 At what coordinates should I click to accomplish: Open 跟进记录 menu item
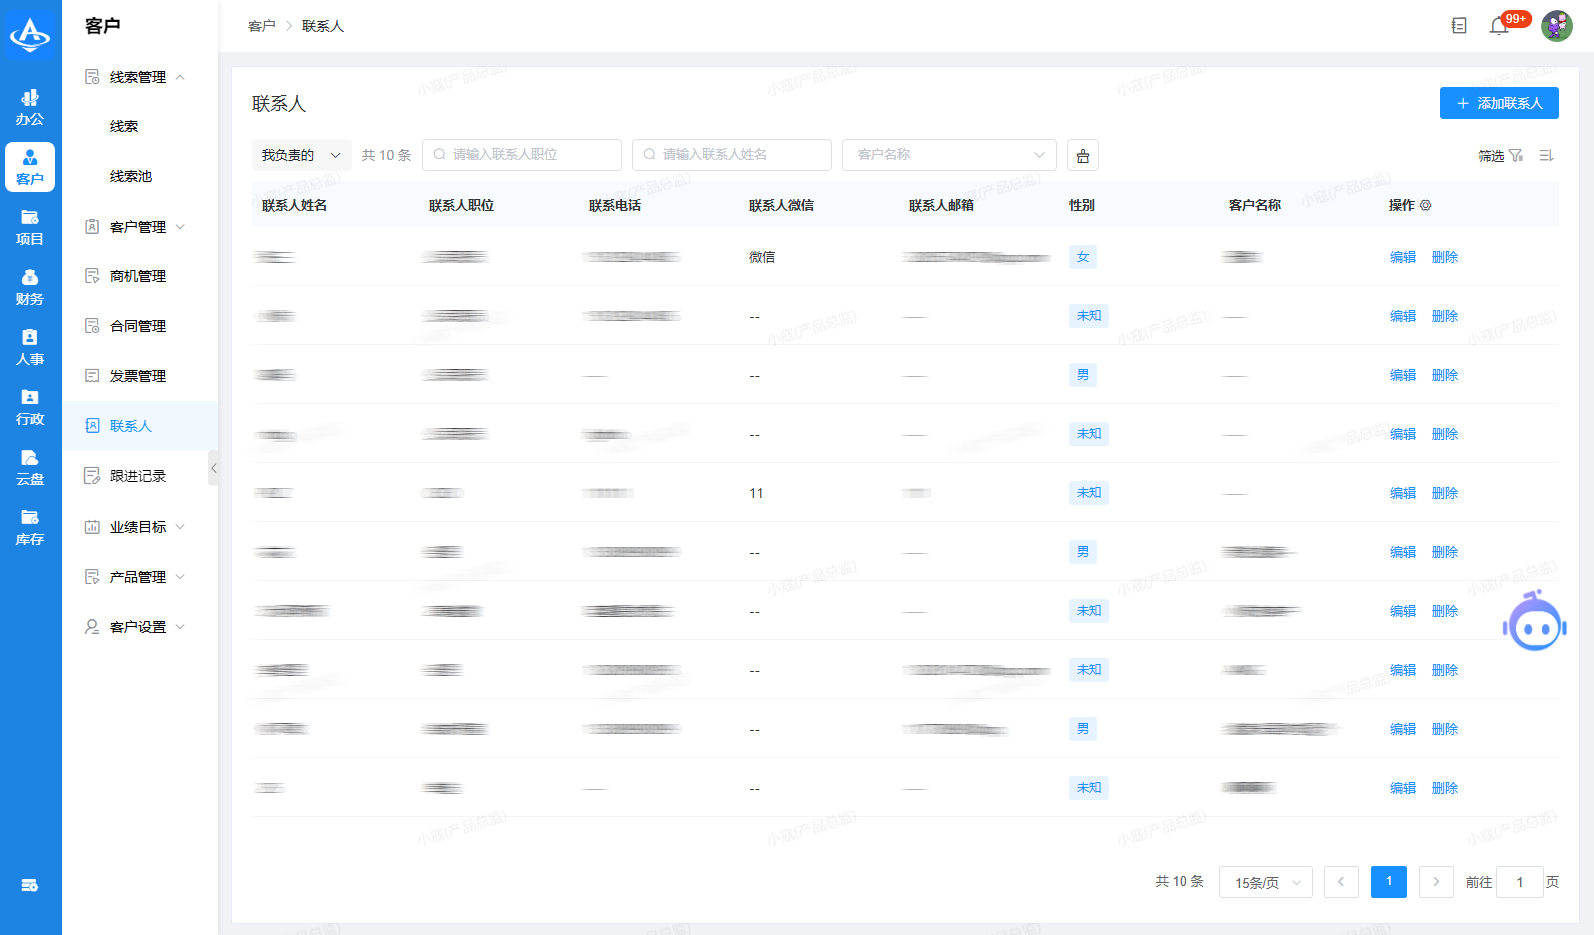pos(138,476)
